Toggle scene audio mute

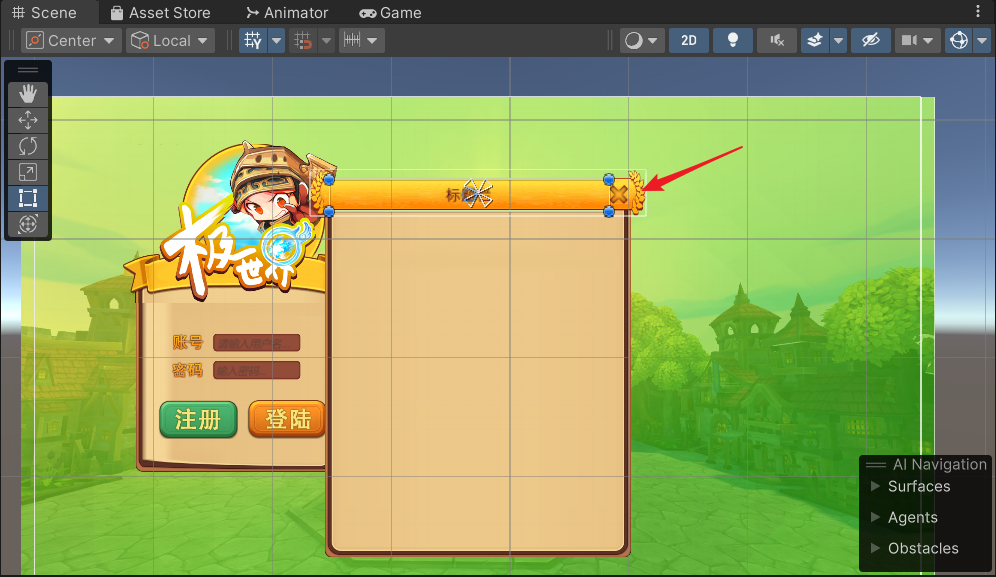point(777,41)
